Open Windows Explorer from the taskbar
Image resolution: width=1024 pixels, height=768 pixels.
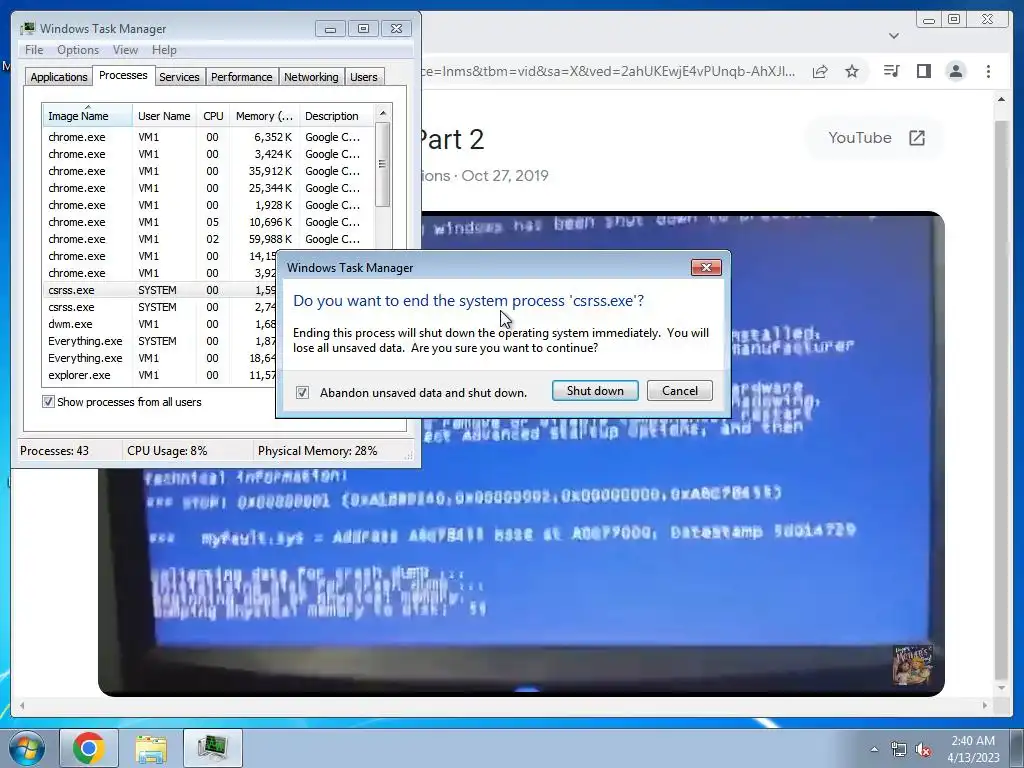click(x=151, y=748)
